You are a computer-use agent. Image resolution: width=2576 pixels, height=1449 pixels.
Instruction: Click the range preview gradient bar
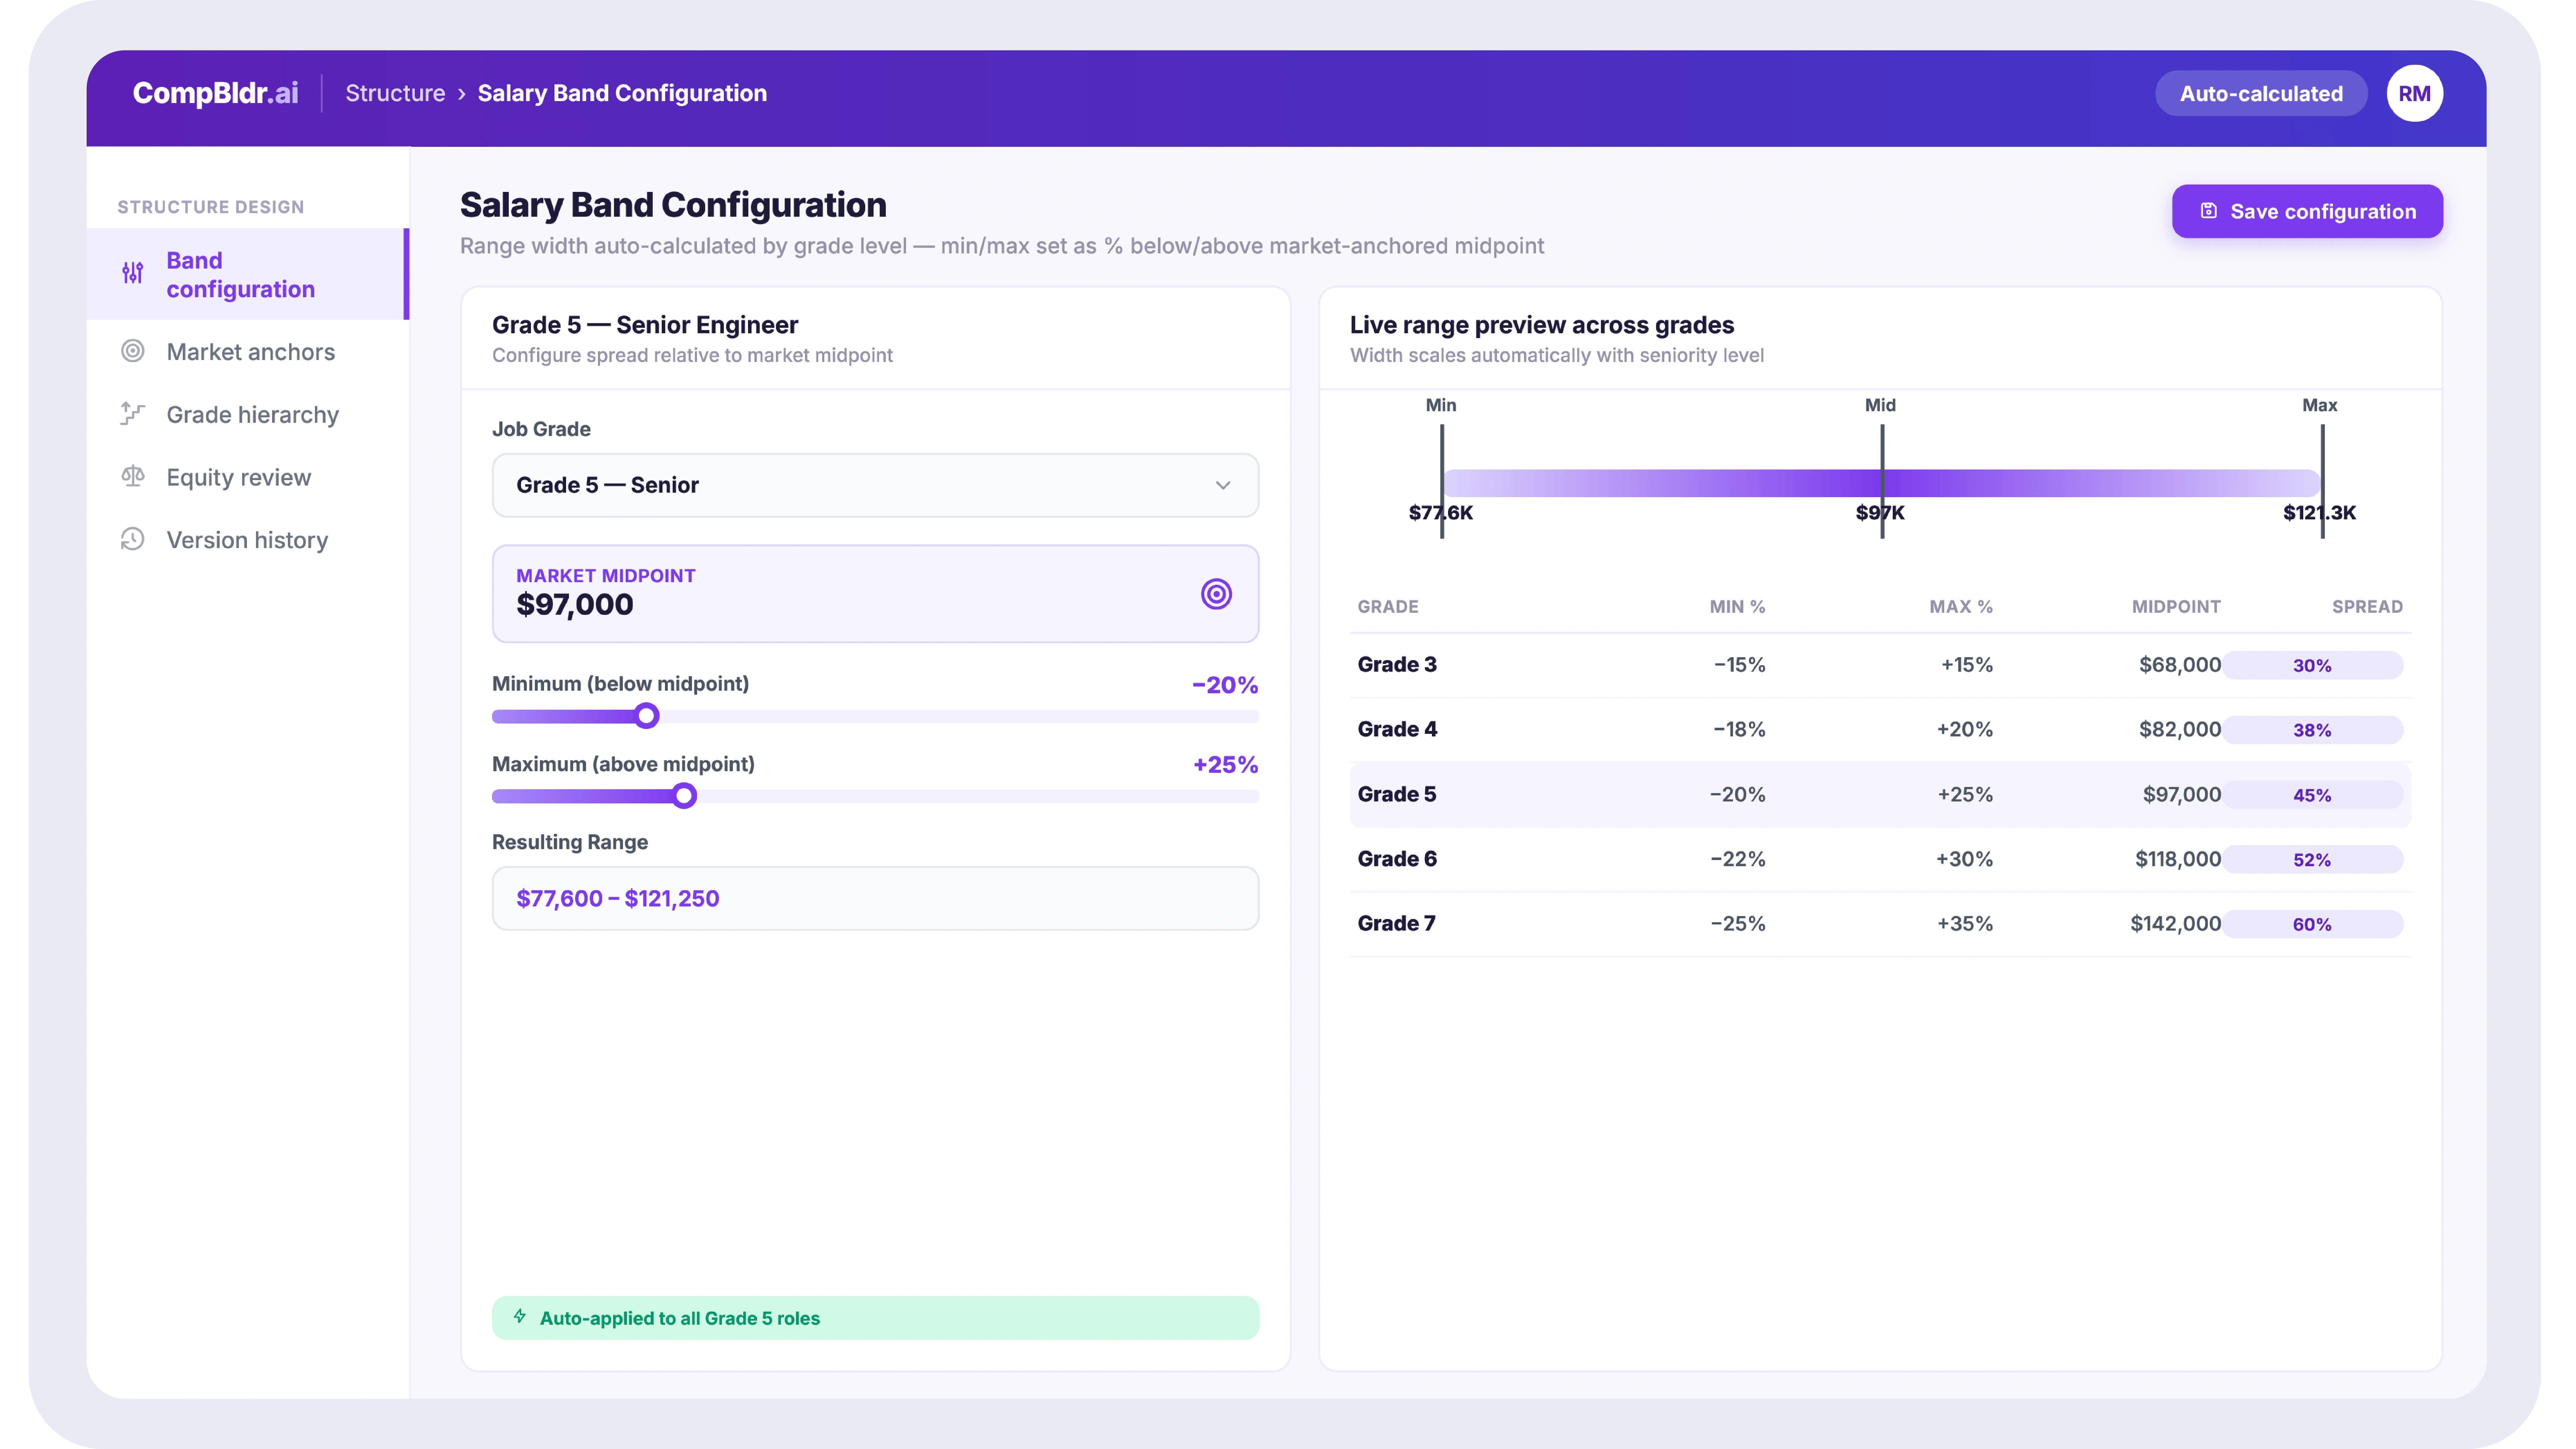pyautogui.click(x=1881, y=483)
